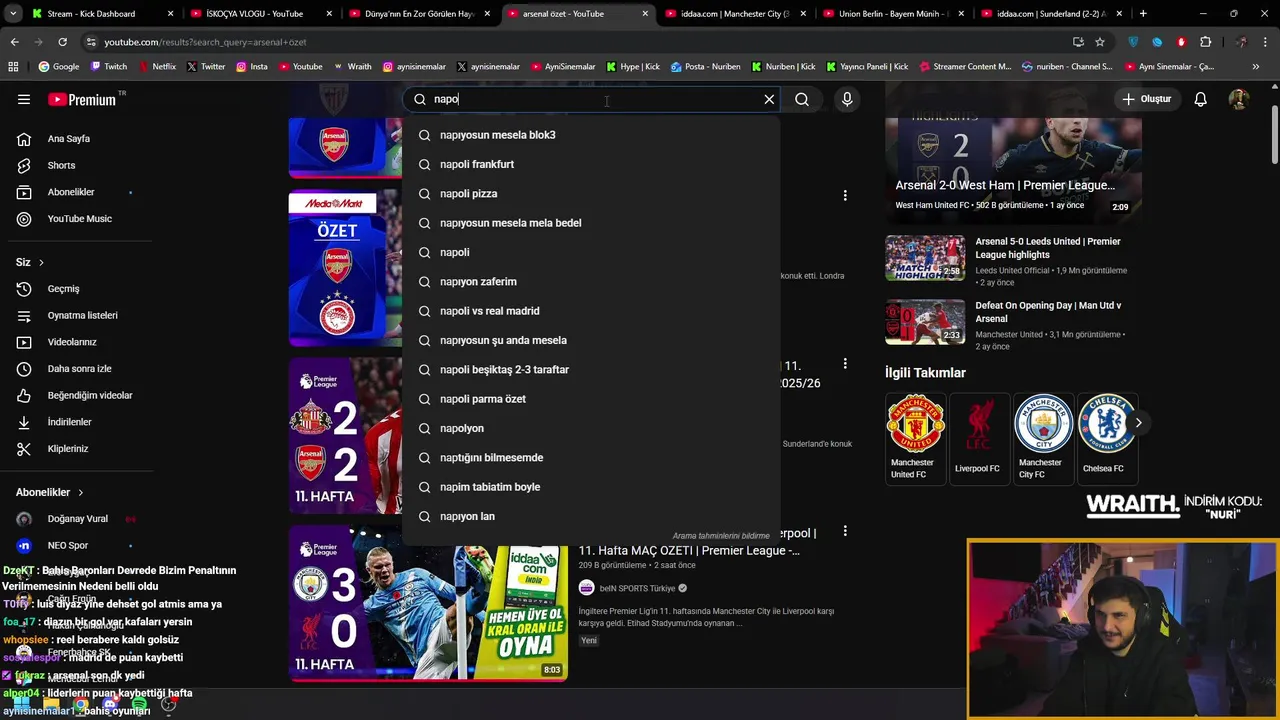
Task: Reload the page
Action: (x=62, y=42)
